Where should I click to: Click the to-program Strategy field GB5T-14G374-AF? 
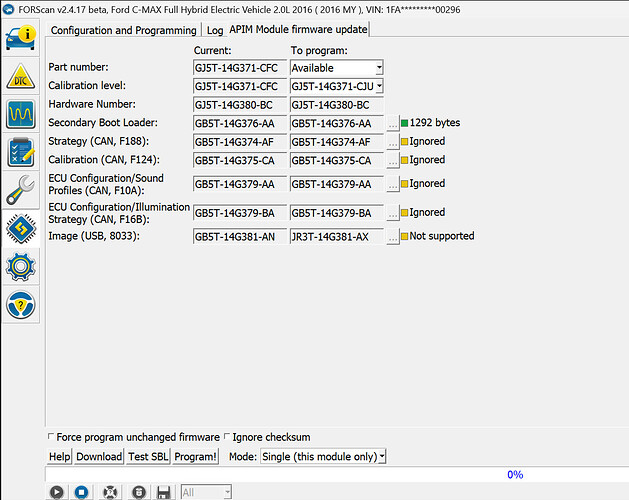click(337, 142)
